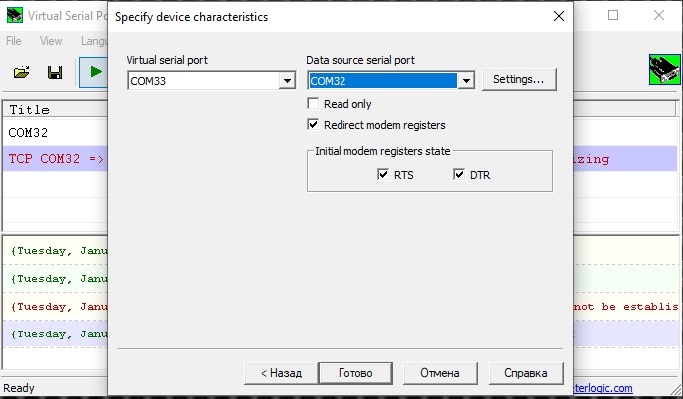Viewport: 683px width, 399px height.
Task: Uncheck Redirect modem registers
Action: (x=313, y=125)
